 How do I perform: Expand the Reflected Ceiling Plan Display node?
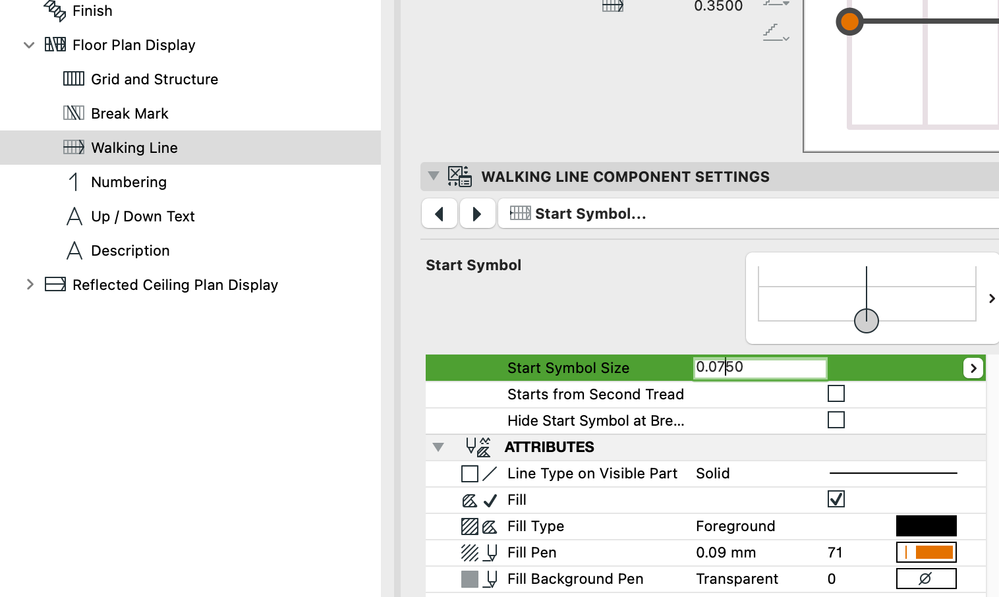pos(29,284)
